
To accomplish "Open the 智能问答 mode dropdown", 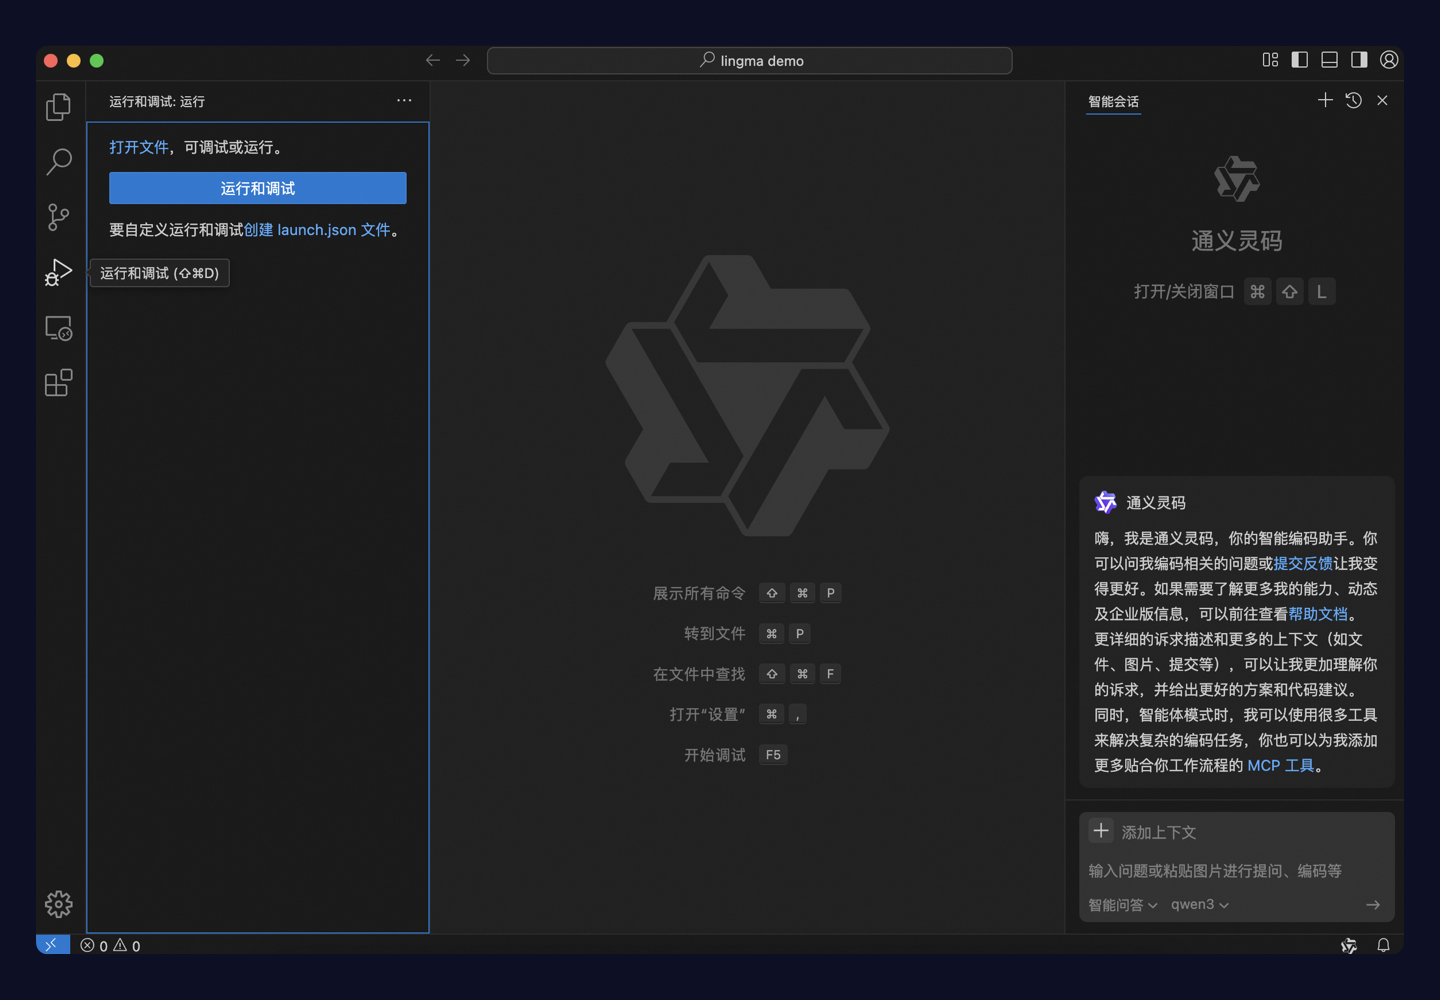I will [x=1123, y=905].
